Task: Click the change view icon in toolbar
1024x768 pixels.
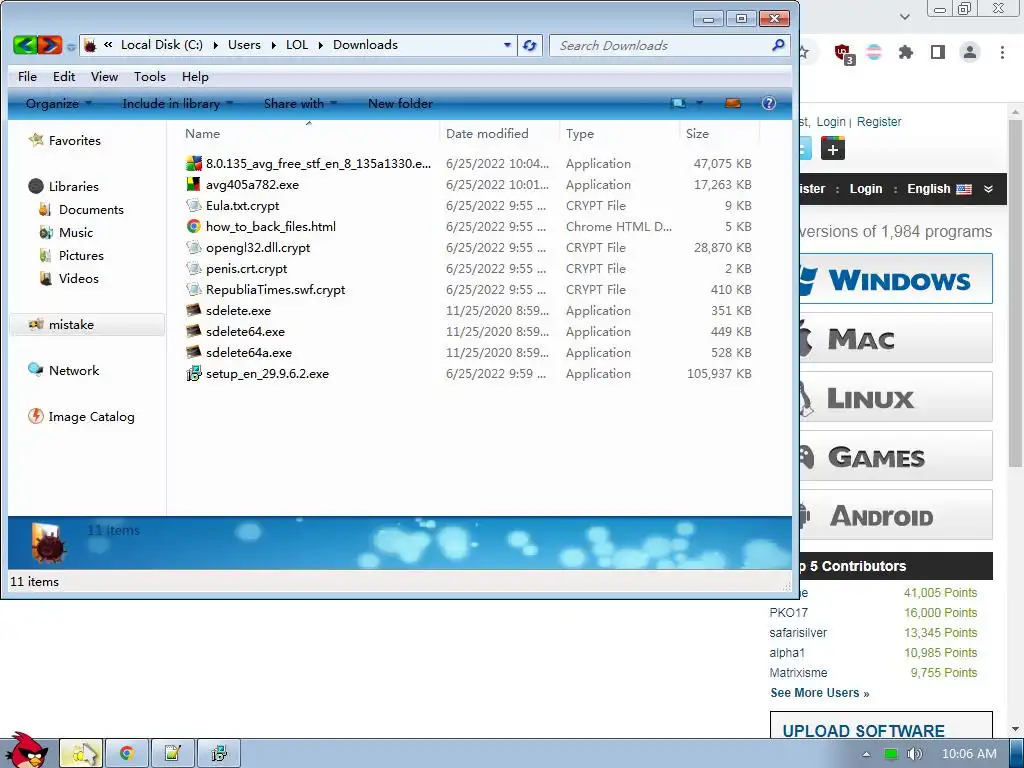Action: (x=679, y=103)
